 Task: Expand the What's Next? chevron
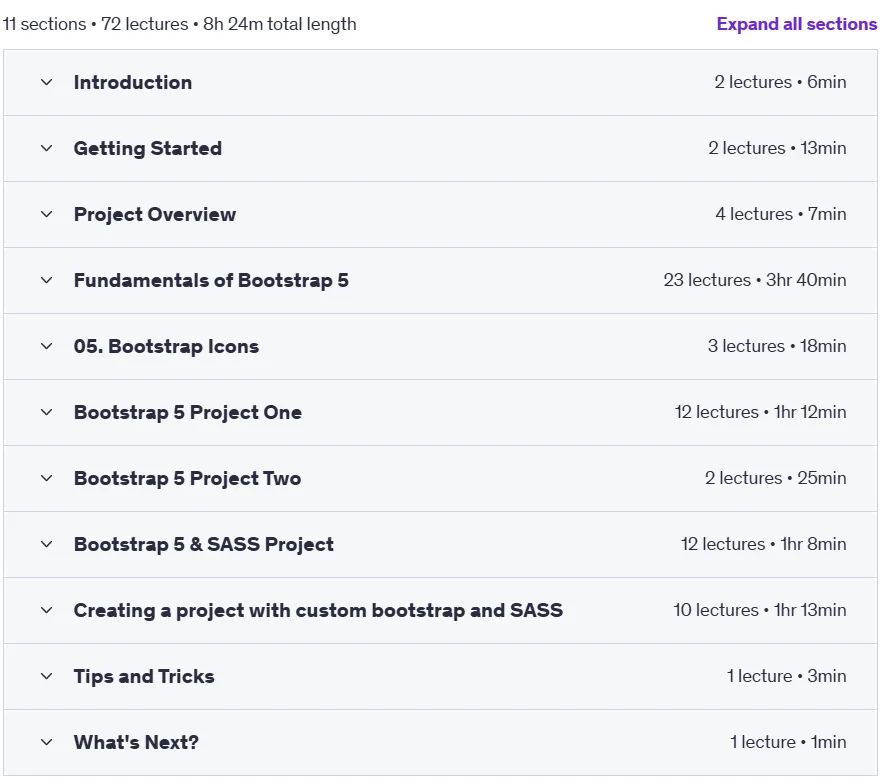point(47,743)
